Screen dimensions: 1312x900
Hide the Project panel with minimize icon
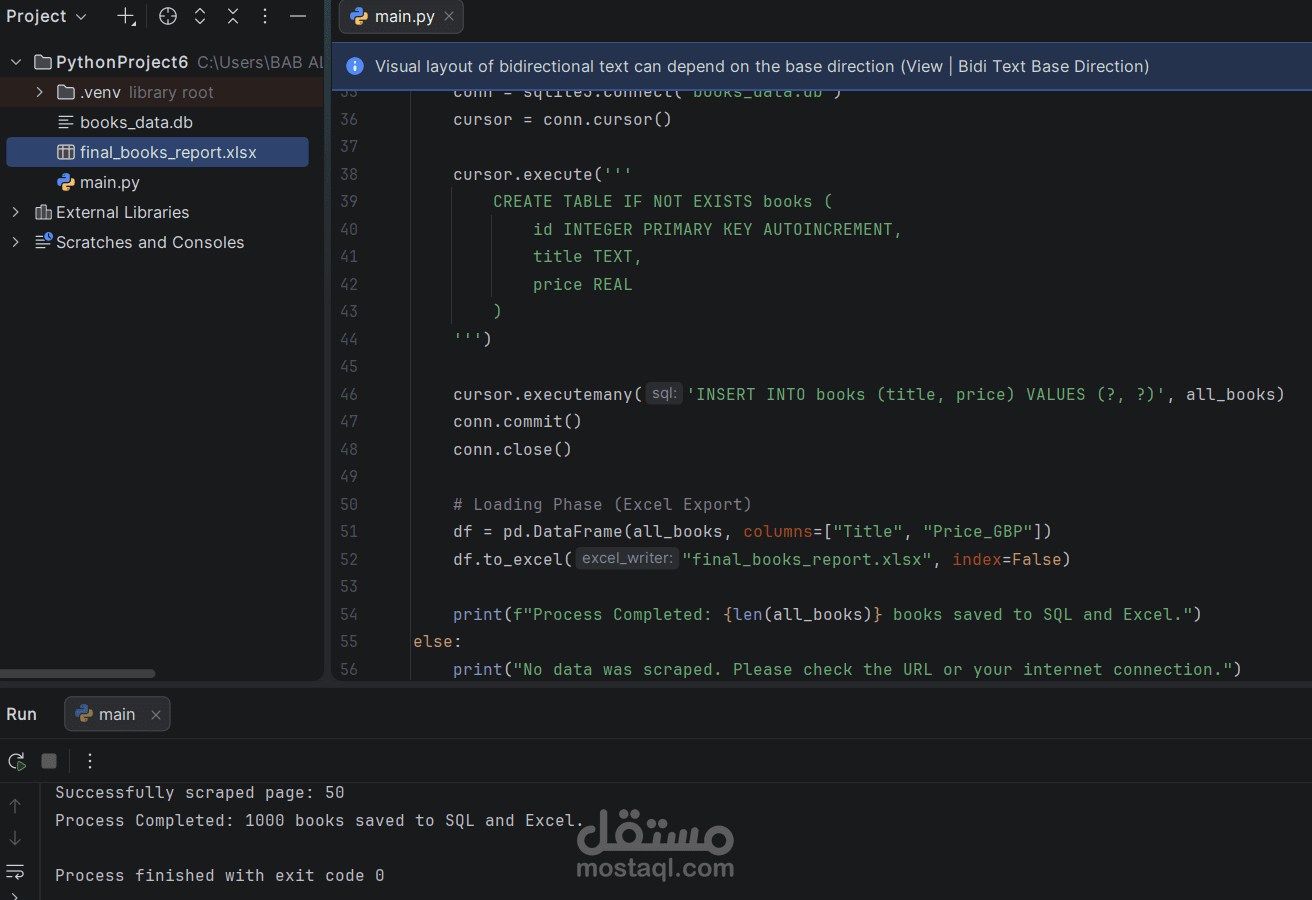[298, 16]
